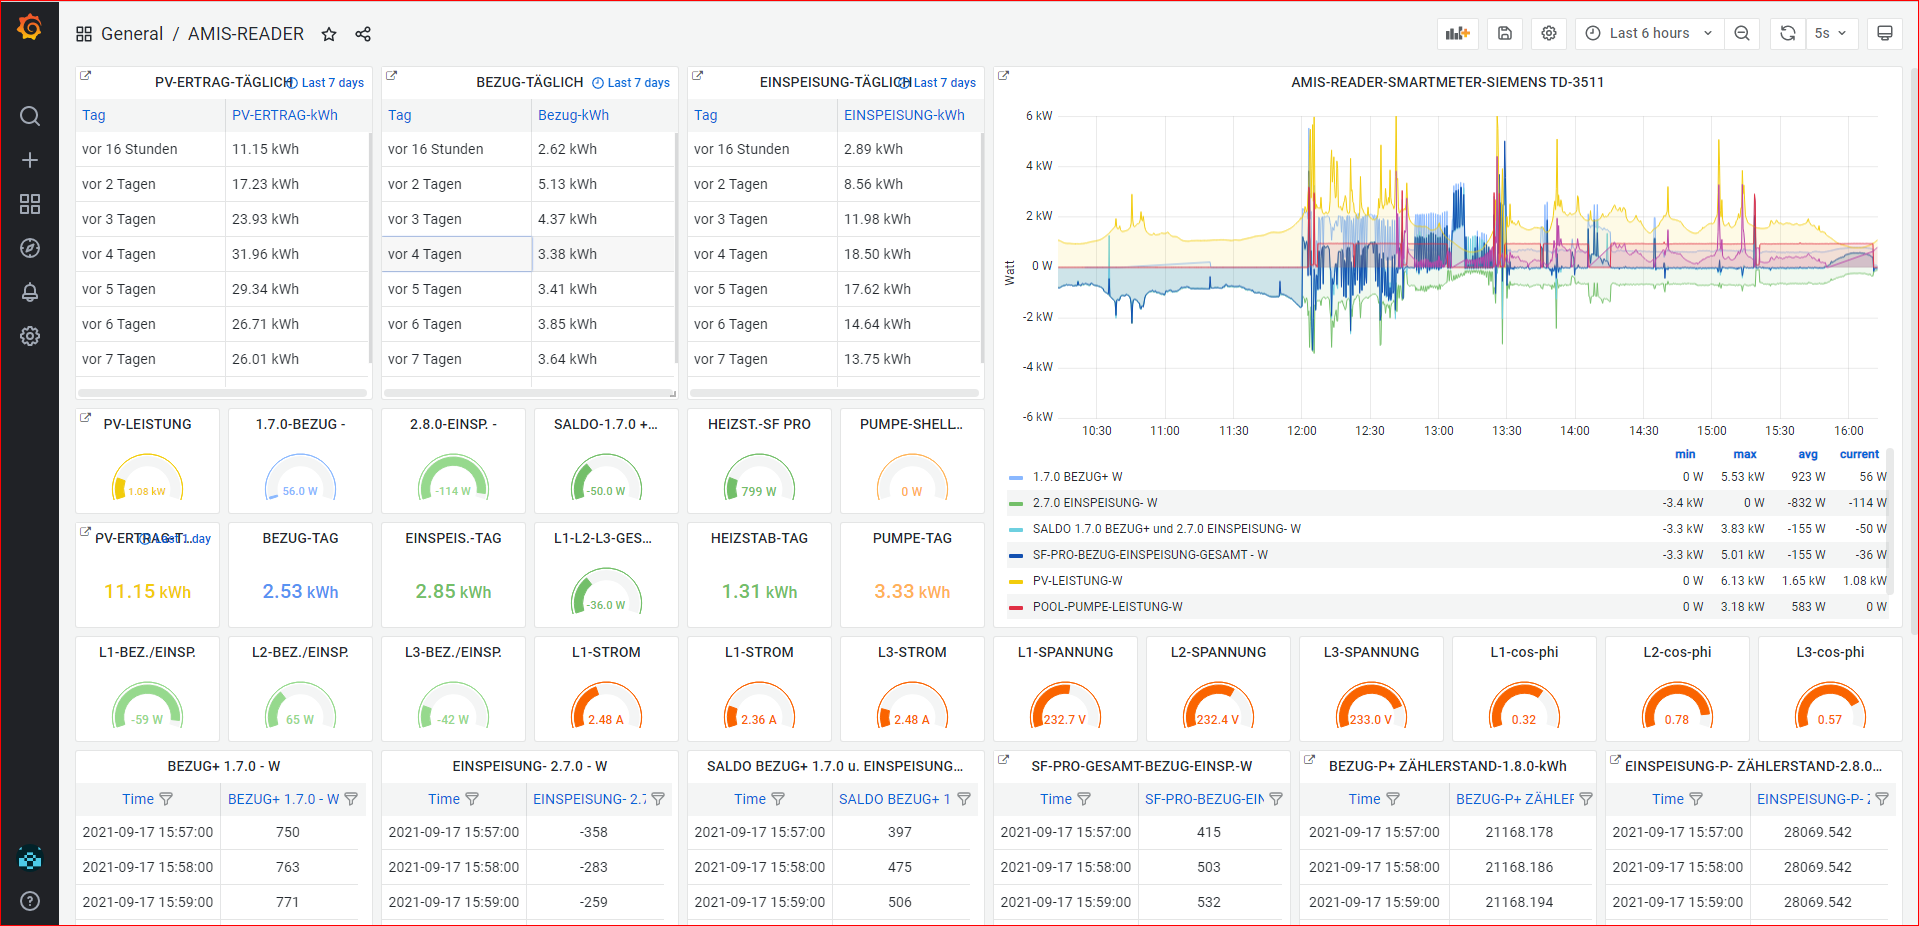The height and width of the screenshot is (926, 1919).
Task: Click the 21168.194 BEZUG-P+ meter value
Action: (1519, 902)
